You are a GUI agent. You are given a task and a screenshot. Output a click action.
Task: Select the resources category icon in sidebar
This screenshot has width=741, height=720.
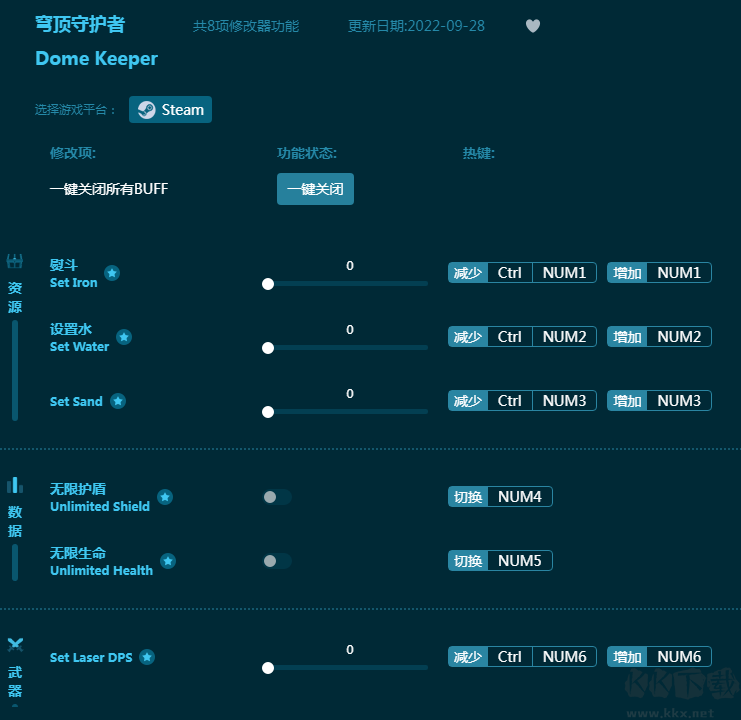[15, 261]
